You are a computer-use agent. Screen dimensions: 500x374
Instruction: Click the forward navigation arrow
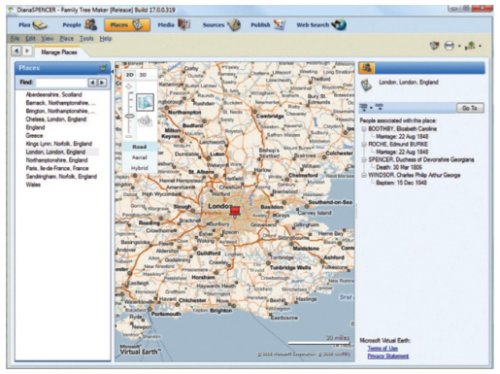pos(27,51)
